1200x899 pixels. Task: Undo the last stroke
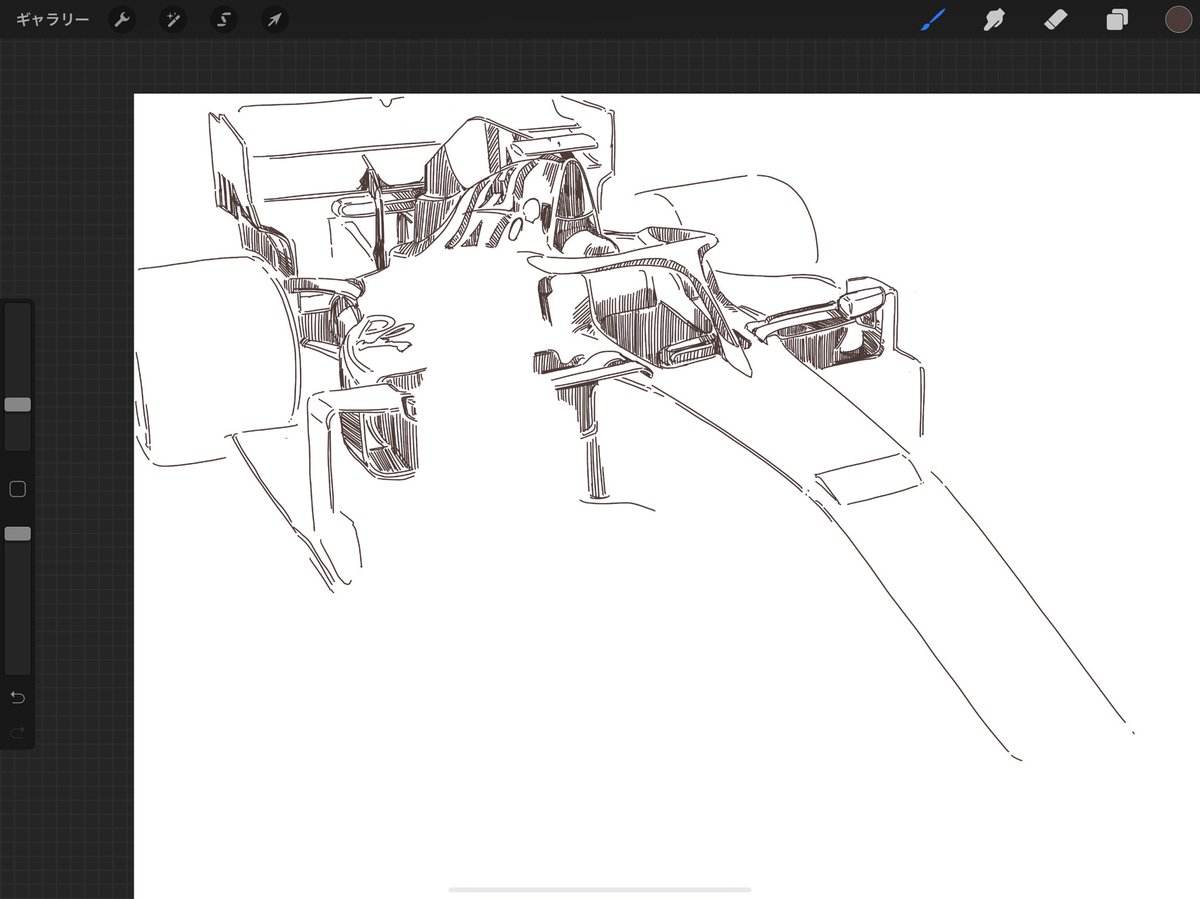coord(17,697)
